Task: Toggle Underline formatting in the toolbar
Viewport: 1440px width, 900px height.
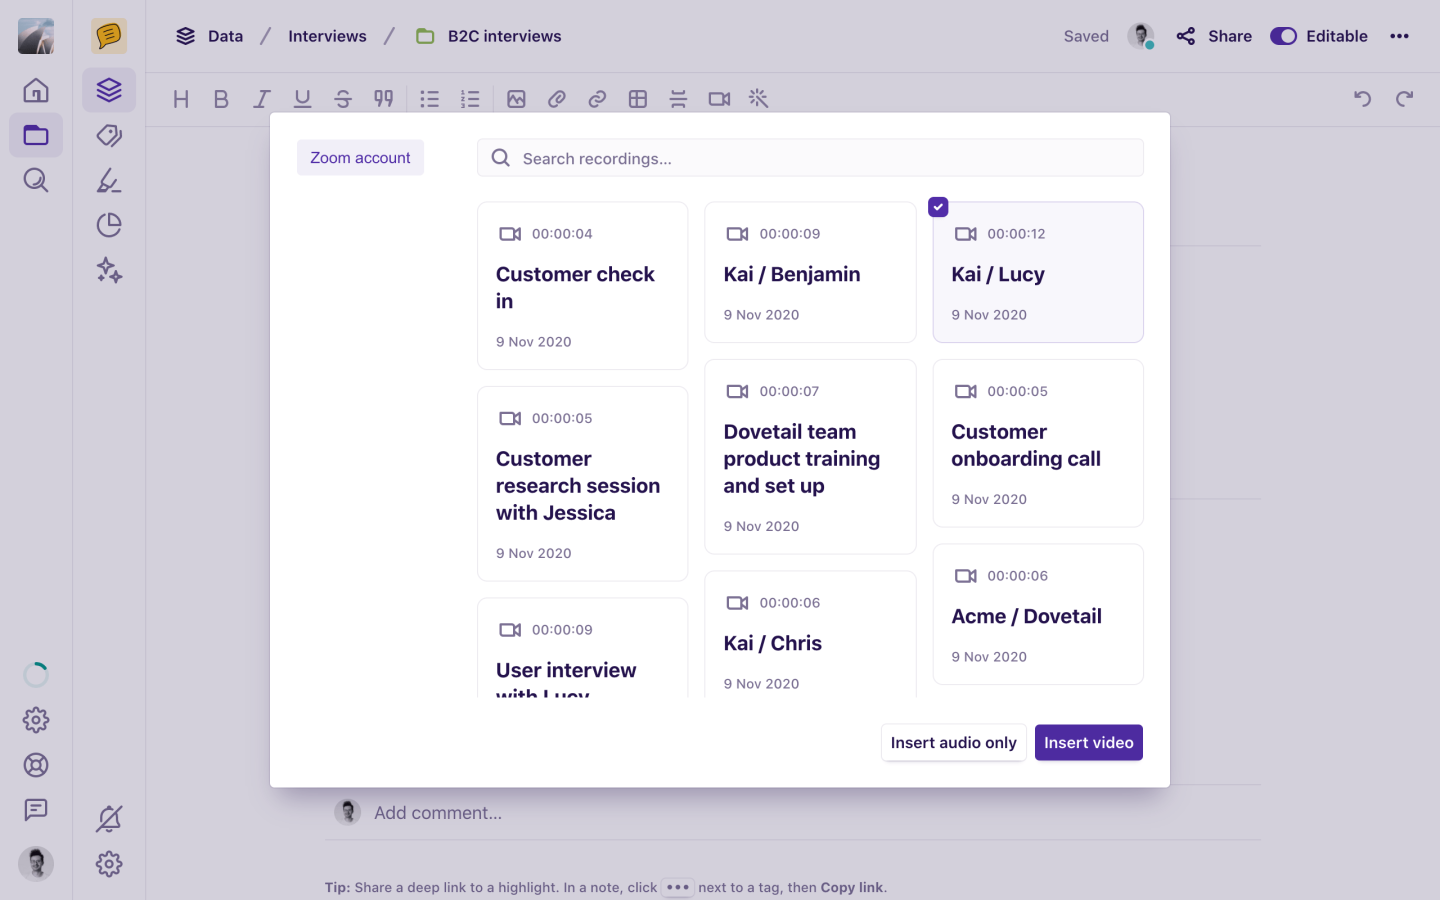Action: (x=302, y=99)
